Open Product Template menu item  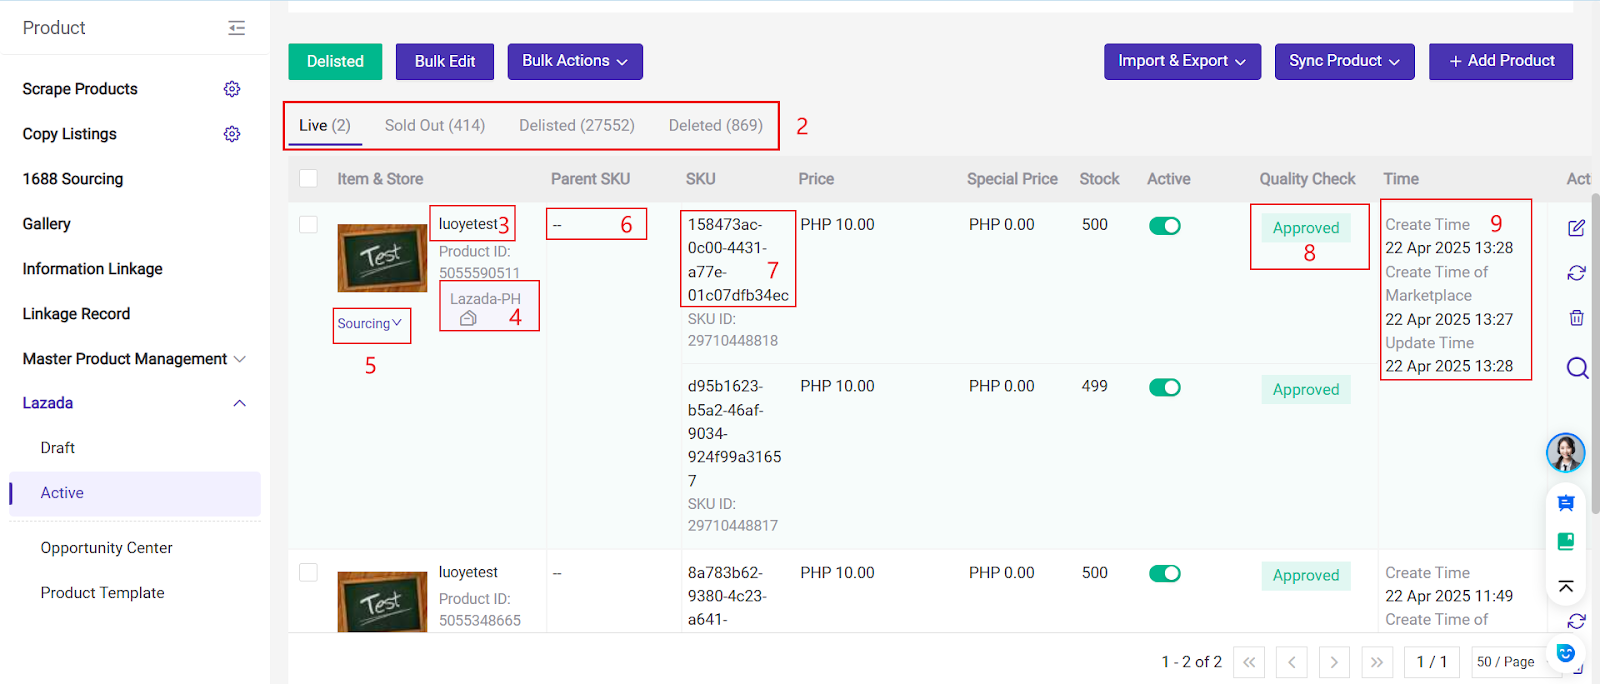coord(103,593)
